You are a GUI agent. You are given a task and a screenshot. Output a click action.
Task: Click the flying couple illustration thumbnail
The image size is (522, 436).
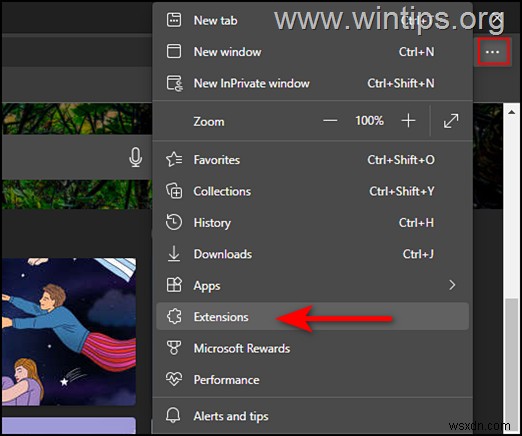(x=69, y=332)
